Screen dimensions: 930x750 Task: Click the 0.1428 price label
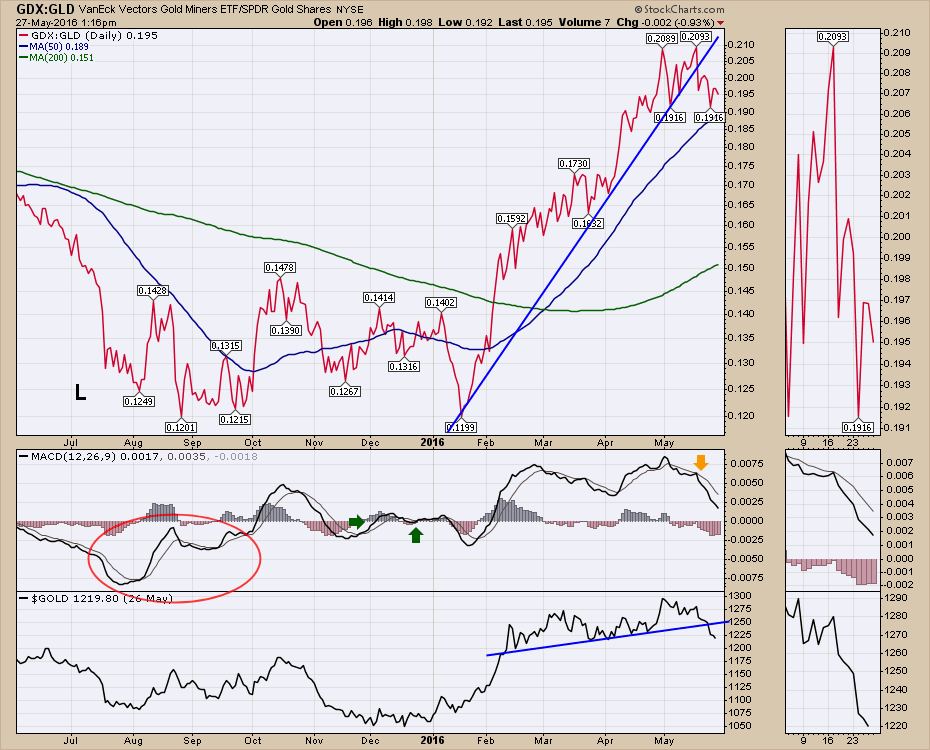tap(153, 291)
